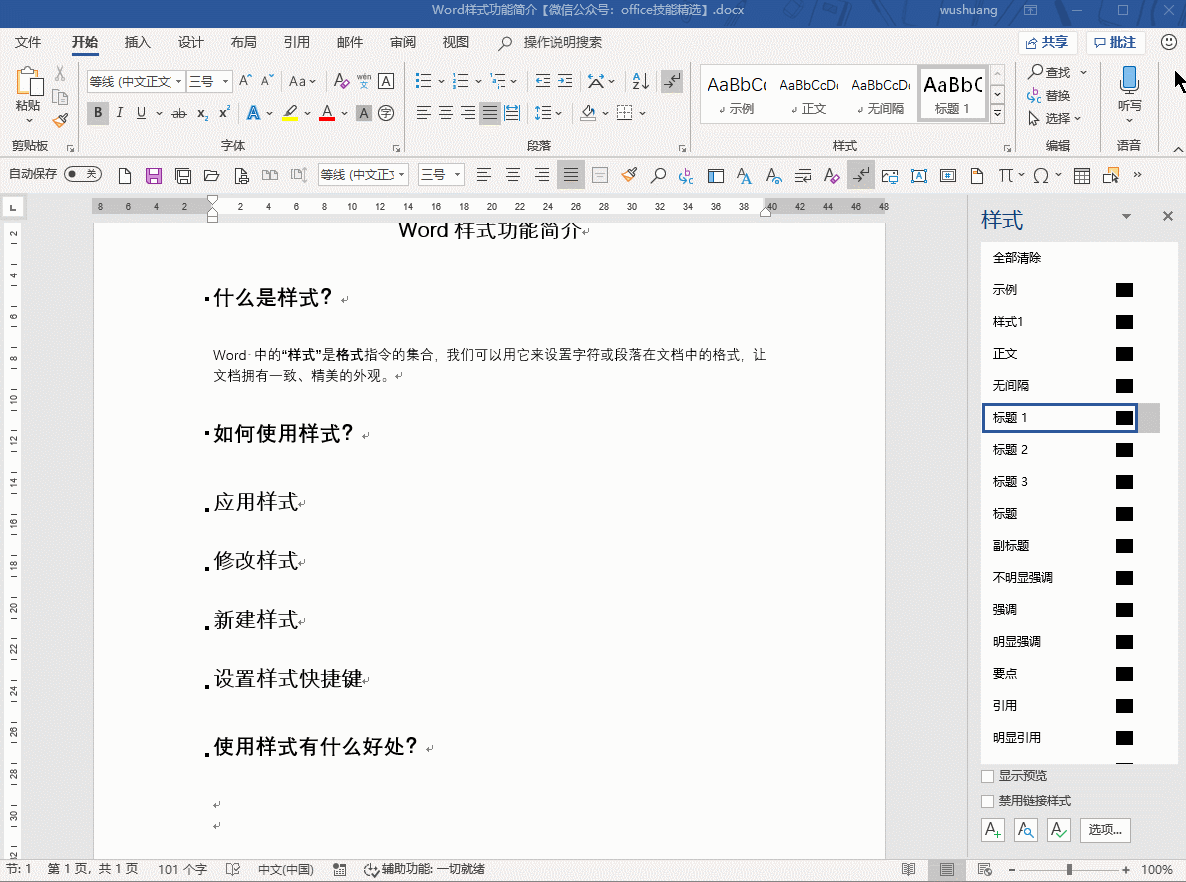Click the decrease indent icon

[x=542, y=81]
